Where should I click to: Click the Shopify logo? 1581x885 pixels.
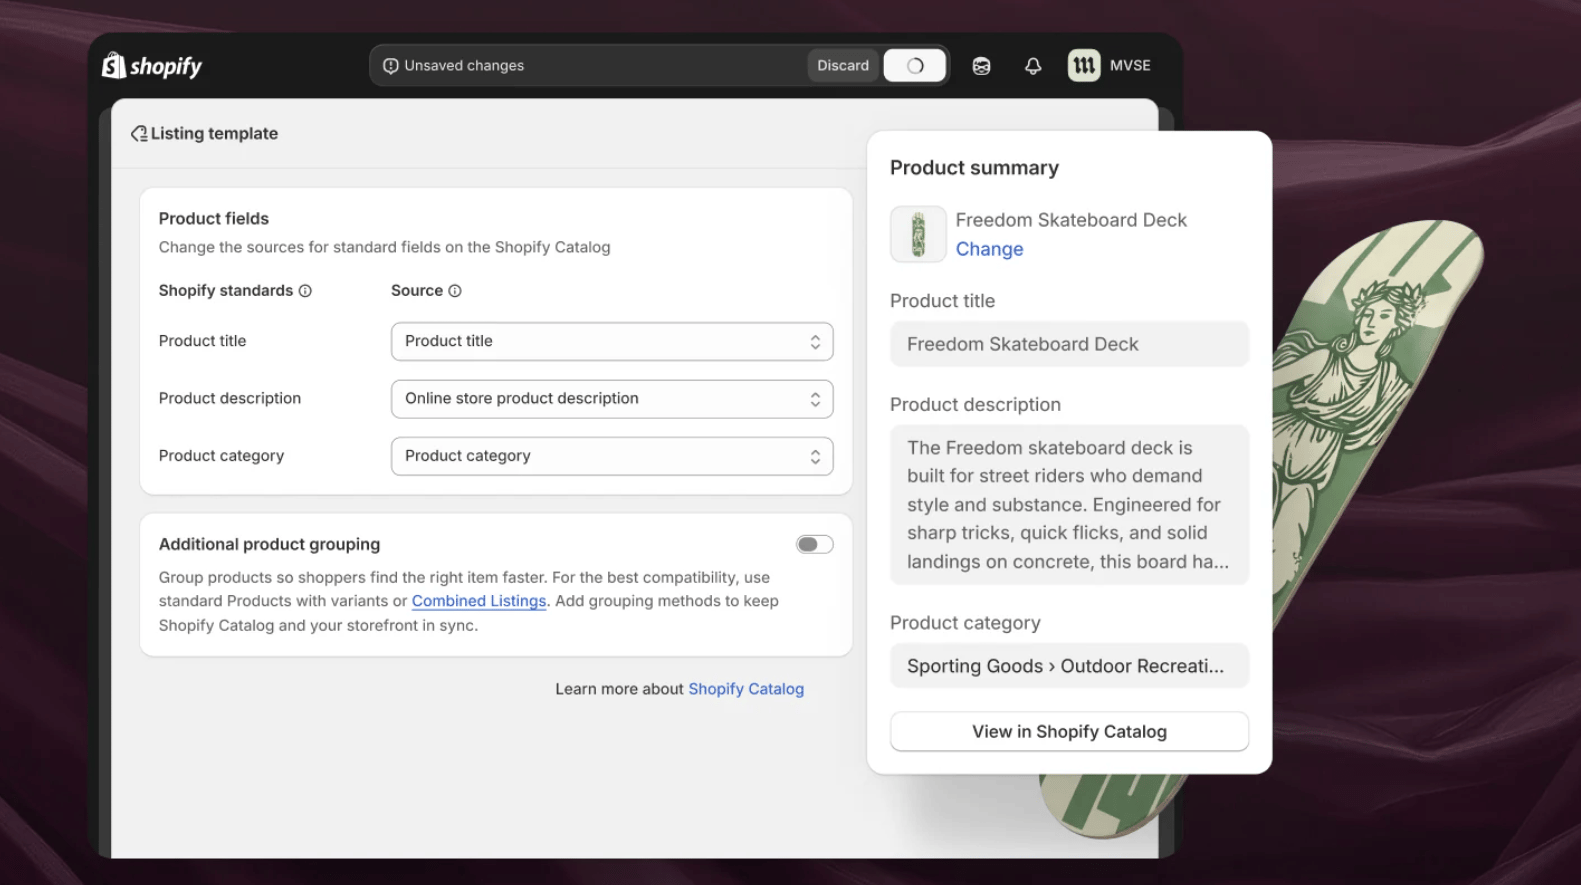pyautogui.click(x=152, y=66)
